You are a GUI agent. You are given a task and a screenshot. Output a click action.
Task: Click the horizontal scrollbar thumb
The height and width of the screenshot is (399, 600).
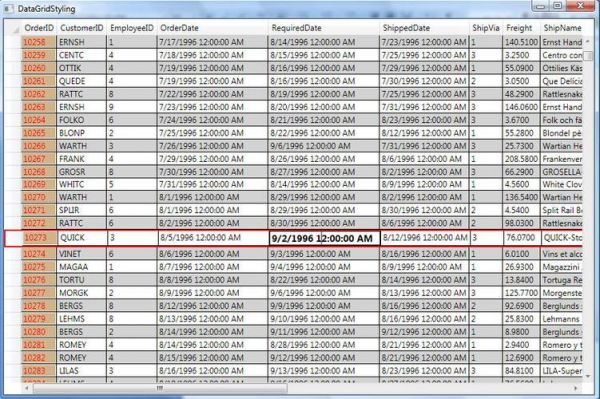click(160, 388)
